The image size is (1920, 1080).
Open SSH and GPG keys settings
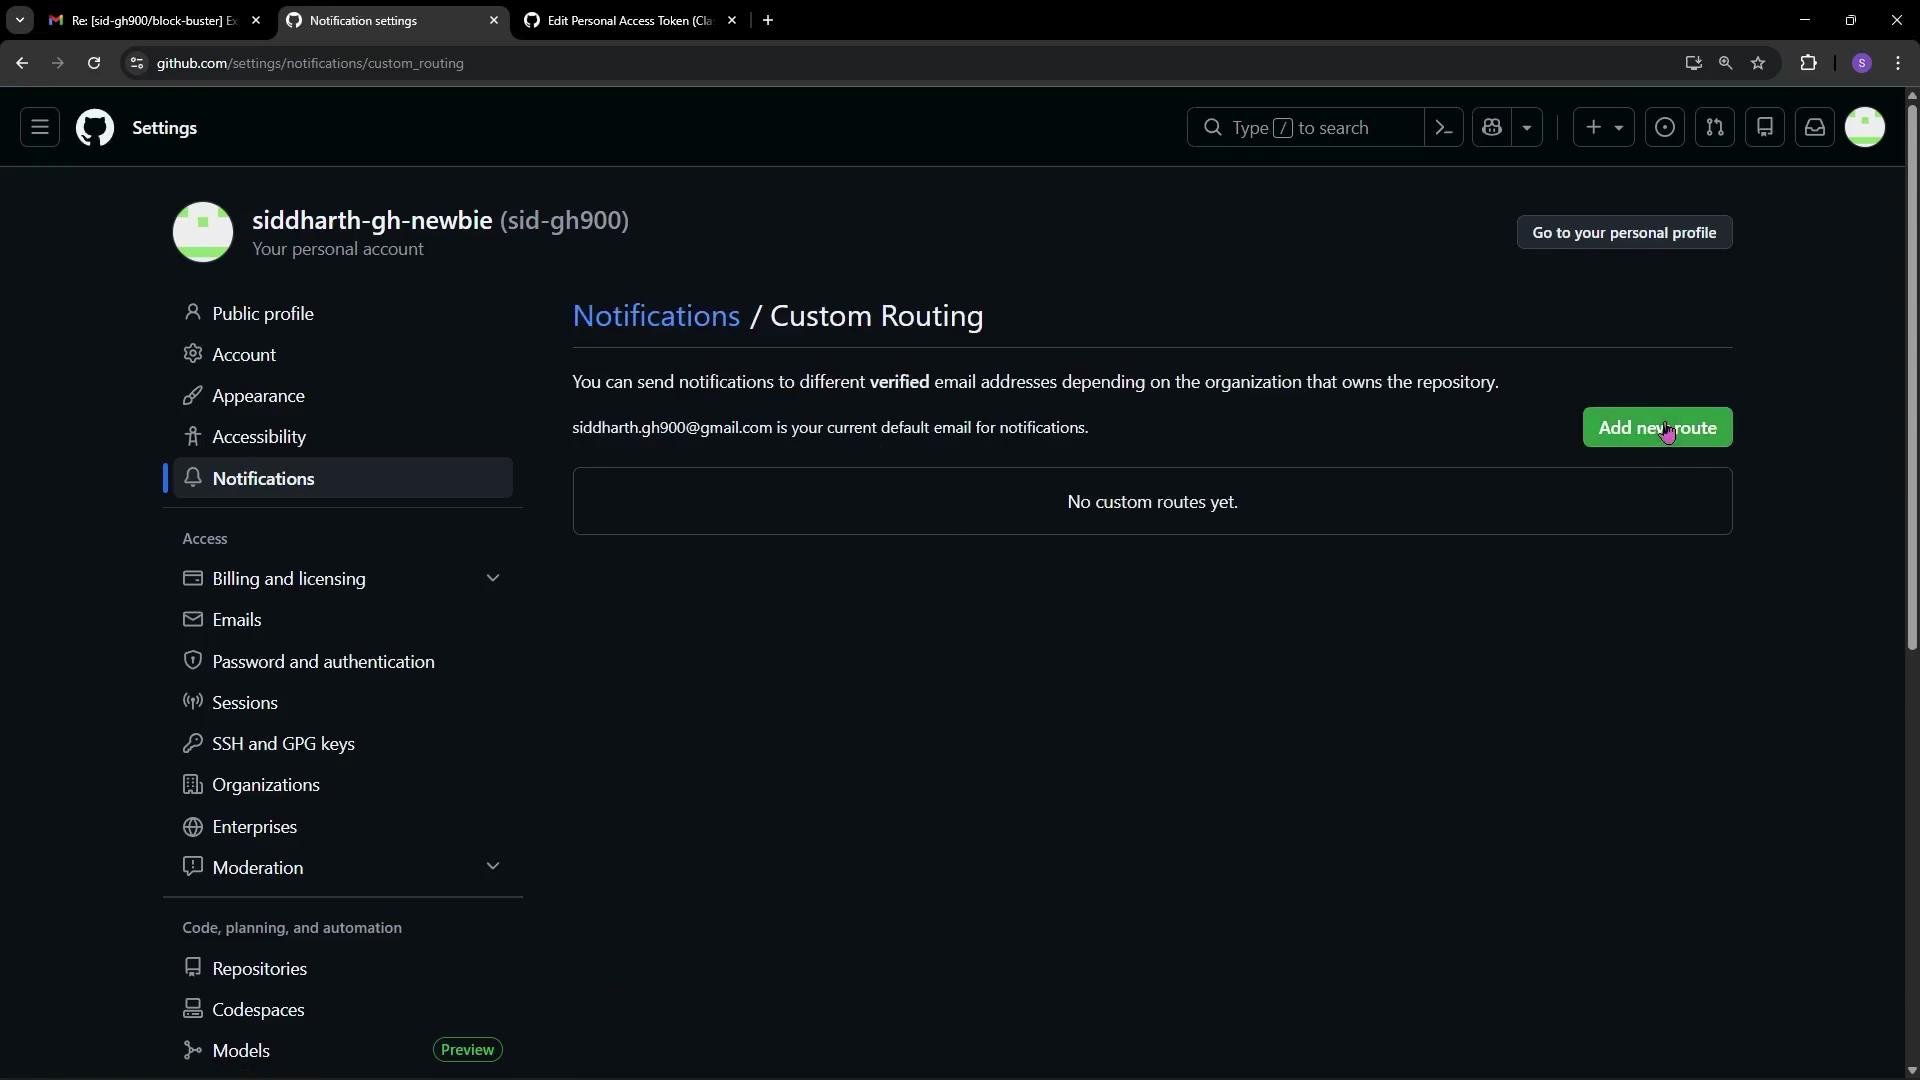click(x=343, y=744)
